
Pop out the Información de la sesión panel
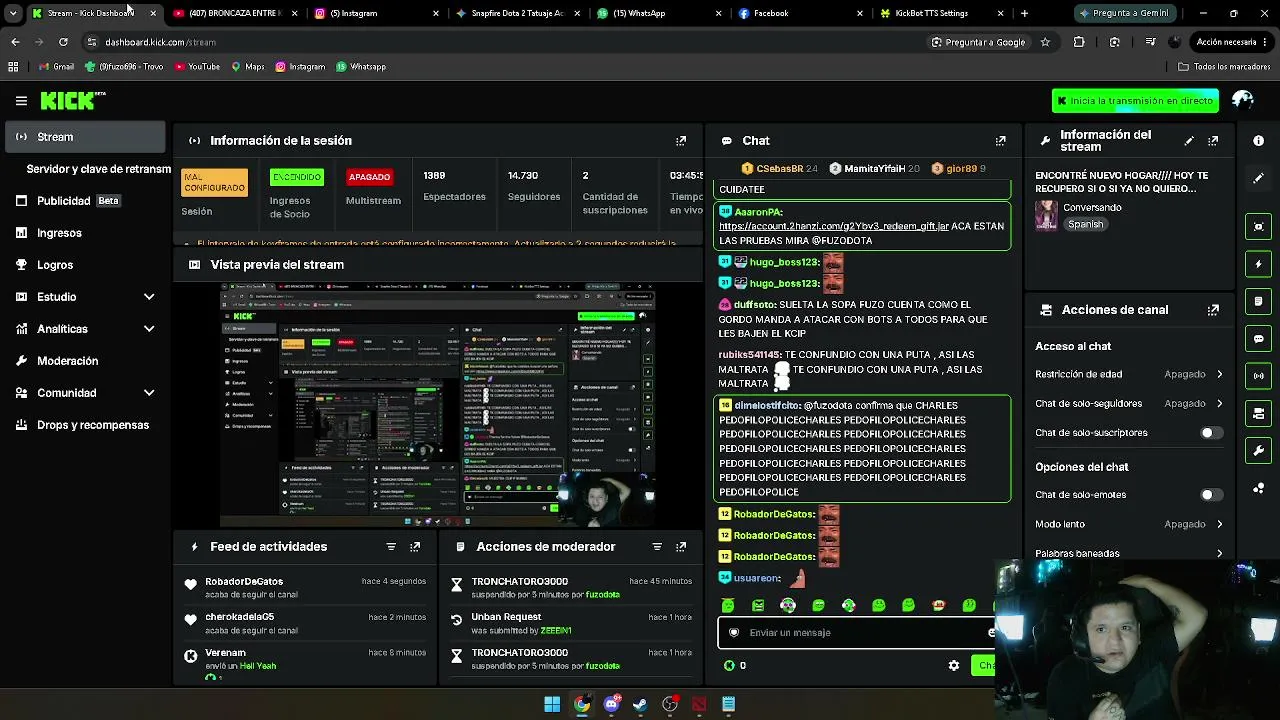click(681, 141)
